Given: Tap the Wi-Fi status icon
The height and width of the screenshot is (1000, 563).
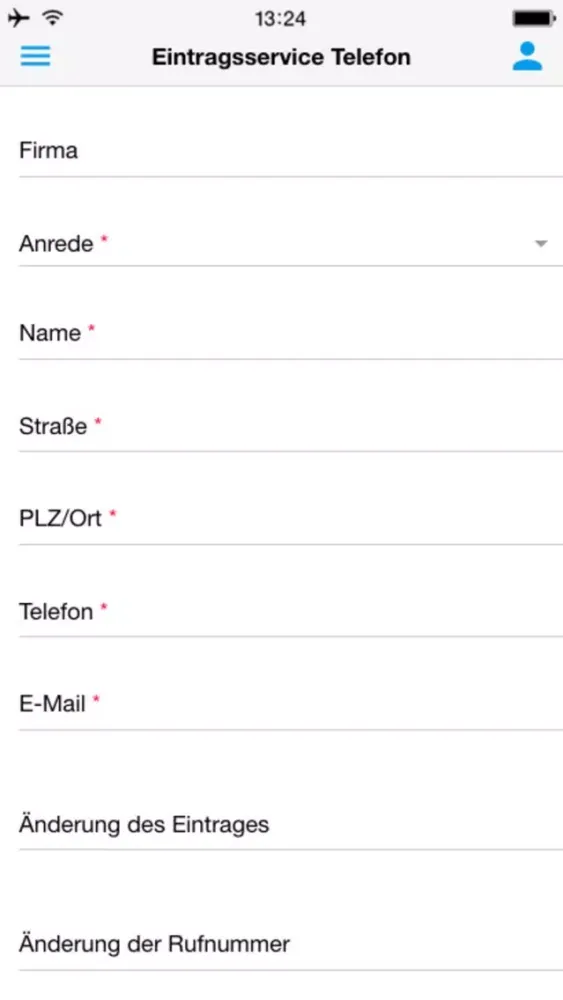Looking at the screenshot, I should point(53,18).
